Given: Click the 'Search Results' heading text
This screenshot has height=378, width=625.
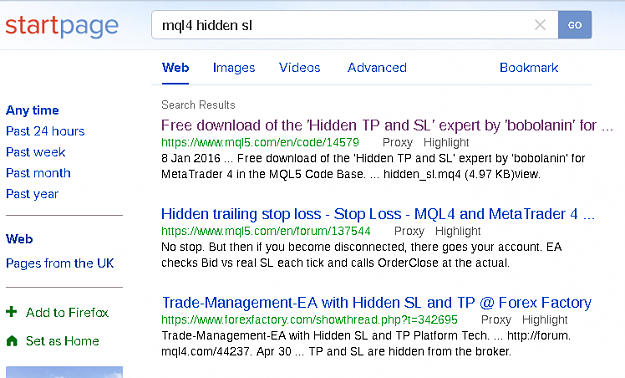Looking at the screenshot, I should click(x=198, y=105).
